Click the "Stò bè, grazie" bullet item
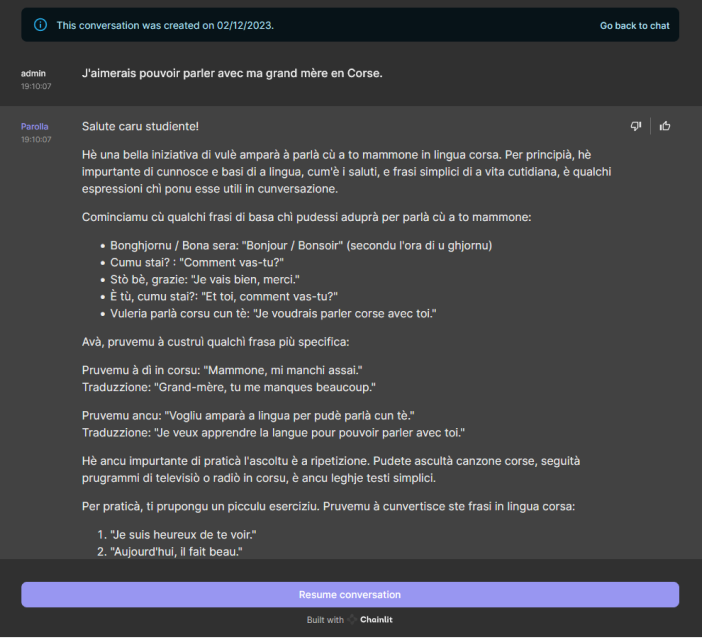 click(x=205, y=279)
